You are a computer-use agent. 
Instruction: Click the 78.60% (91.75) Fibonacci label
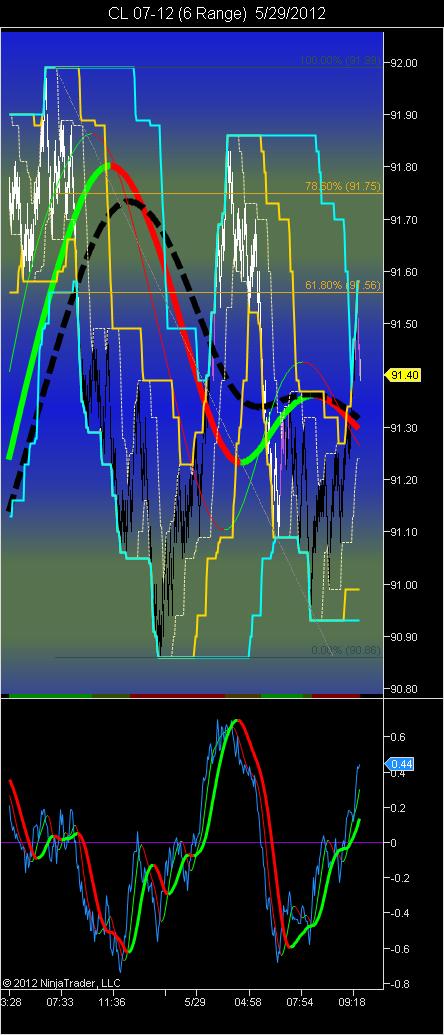tap(342, 187)
